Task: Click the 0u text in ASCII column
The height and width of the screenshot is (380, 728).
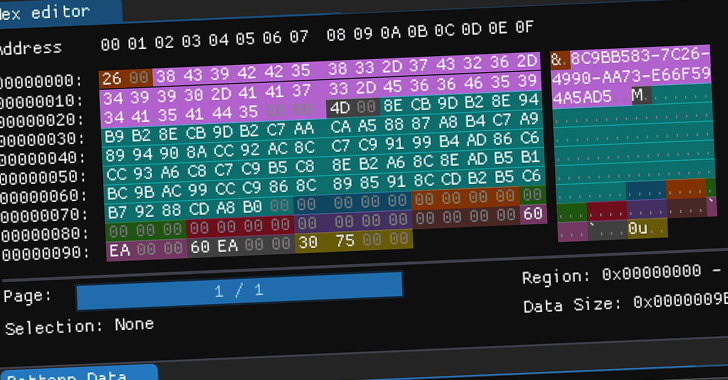Action: 638,228
